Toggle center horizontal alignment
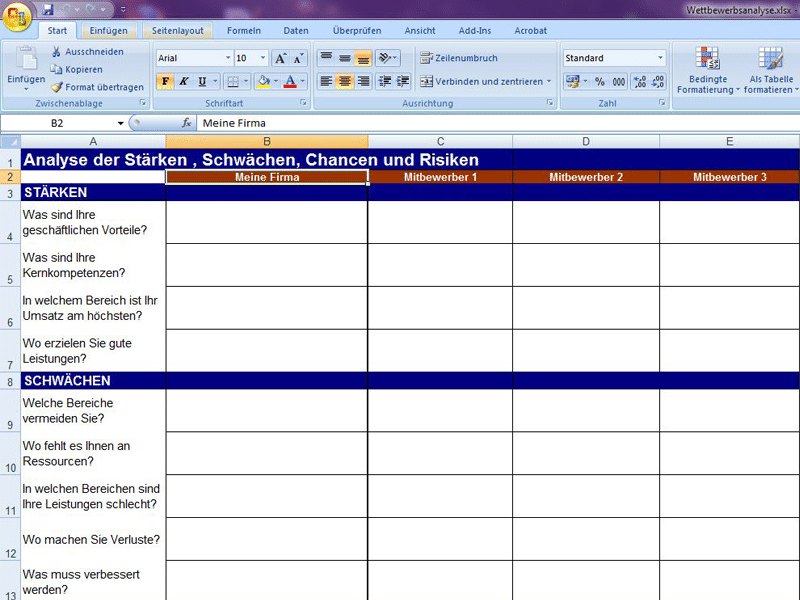 [344, 81]
